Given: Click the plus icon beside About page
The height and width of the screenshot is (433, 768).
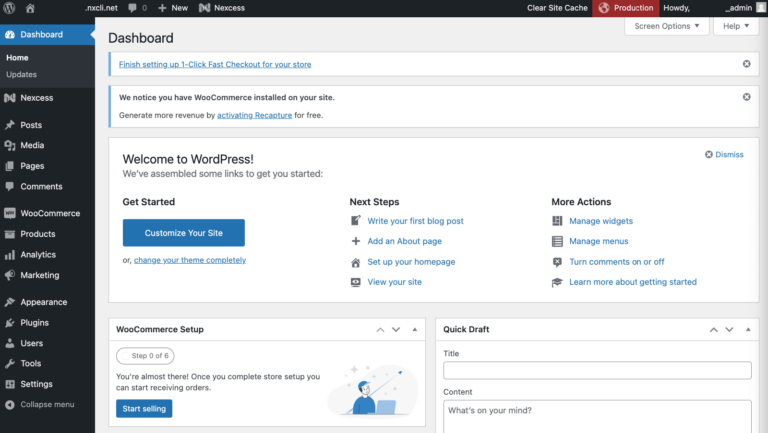Looking at the screenshot, I should 356,241.
